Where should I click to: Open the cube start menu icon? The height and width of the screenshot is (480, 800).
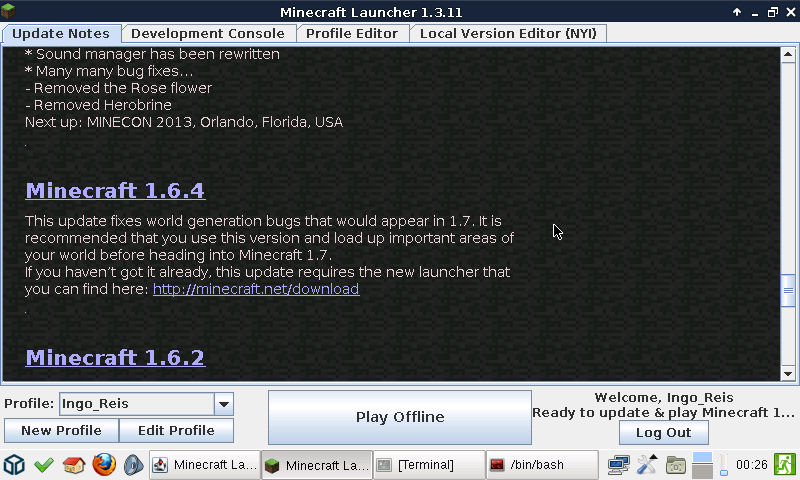coord(13,465)
